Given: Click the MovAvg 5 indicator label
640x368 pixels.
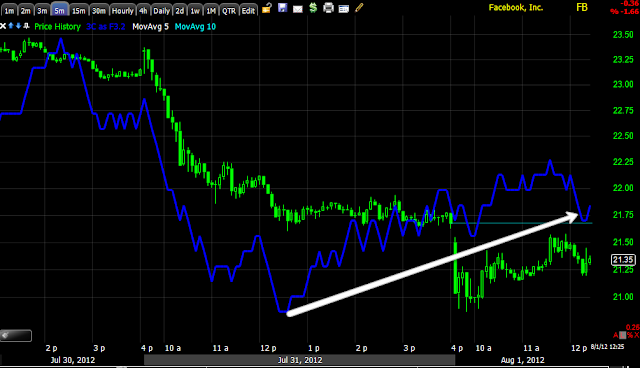Looking at the screenshot, I should click(x=150, y=27).
